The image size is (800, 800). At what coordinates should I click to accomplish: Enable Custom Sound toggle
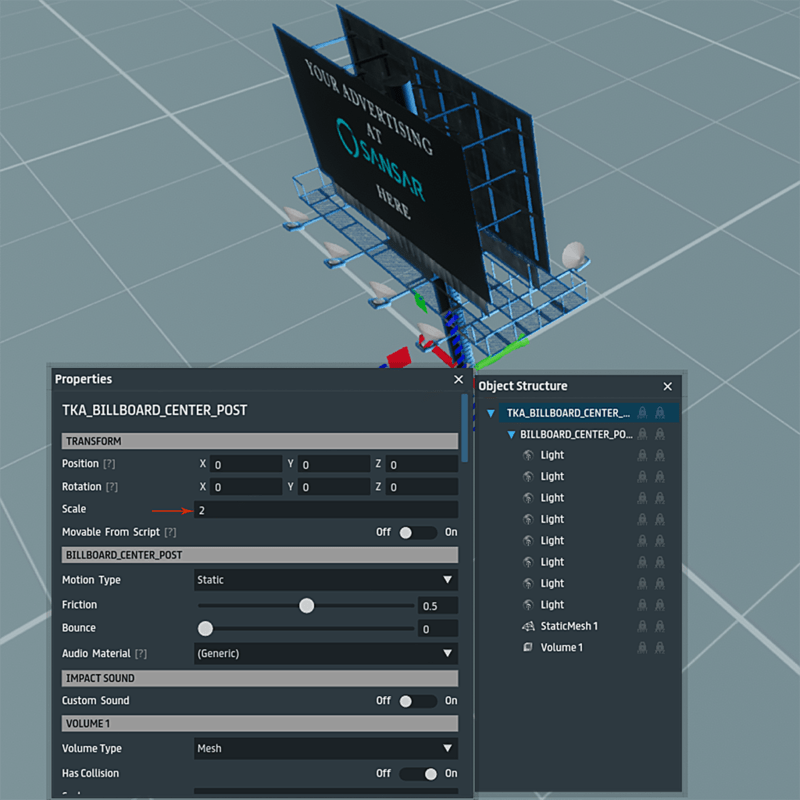pyautogui.click(x=418, y=701)
